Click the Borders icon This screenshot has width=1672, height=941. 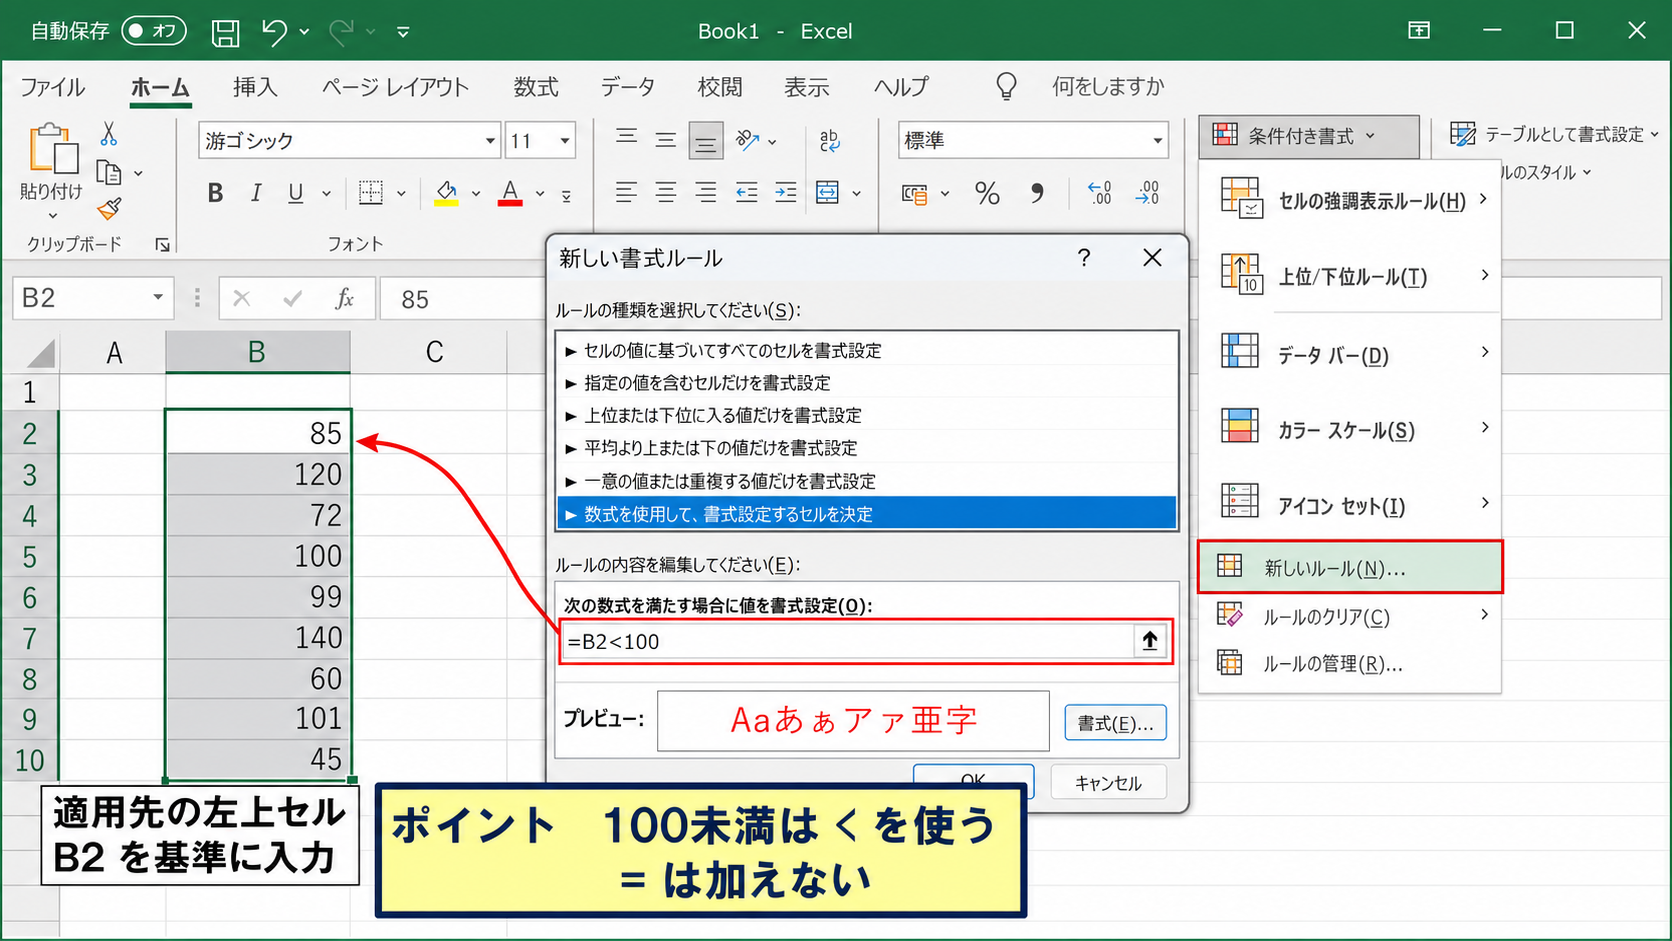coord(371,193)
